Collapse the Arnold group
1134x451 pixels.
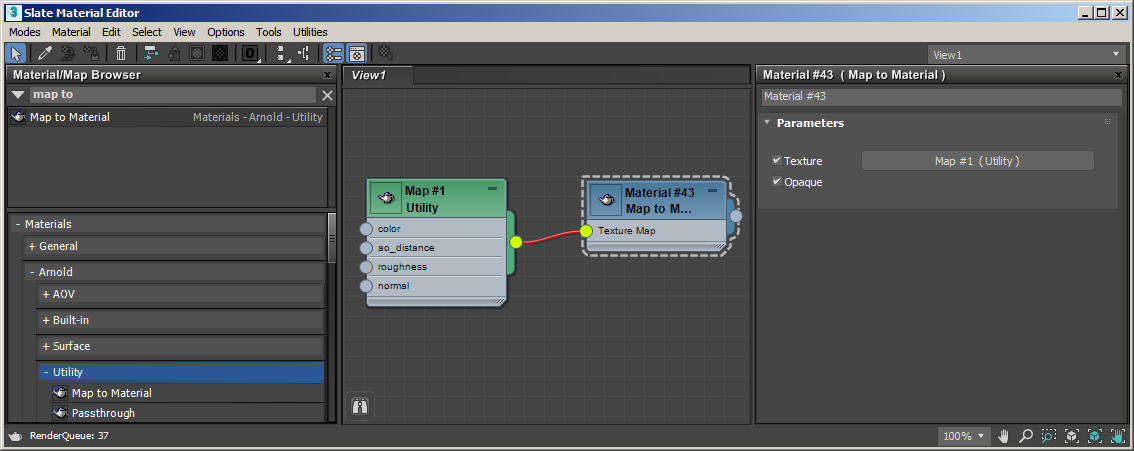tap(32, 272)
